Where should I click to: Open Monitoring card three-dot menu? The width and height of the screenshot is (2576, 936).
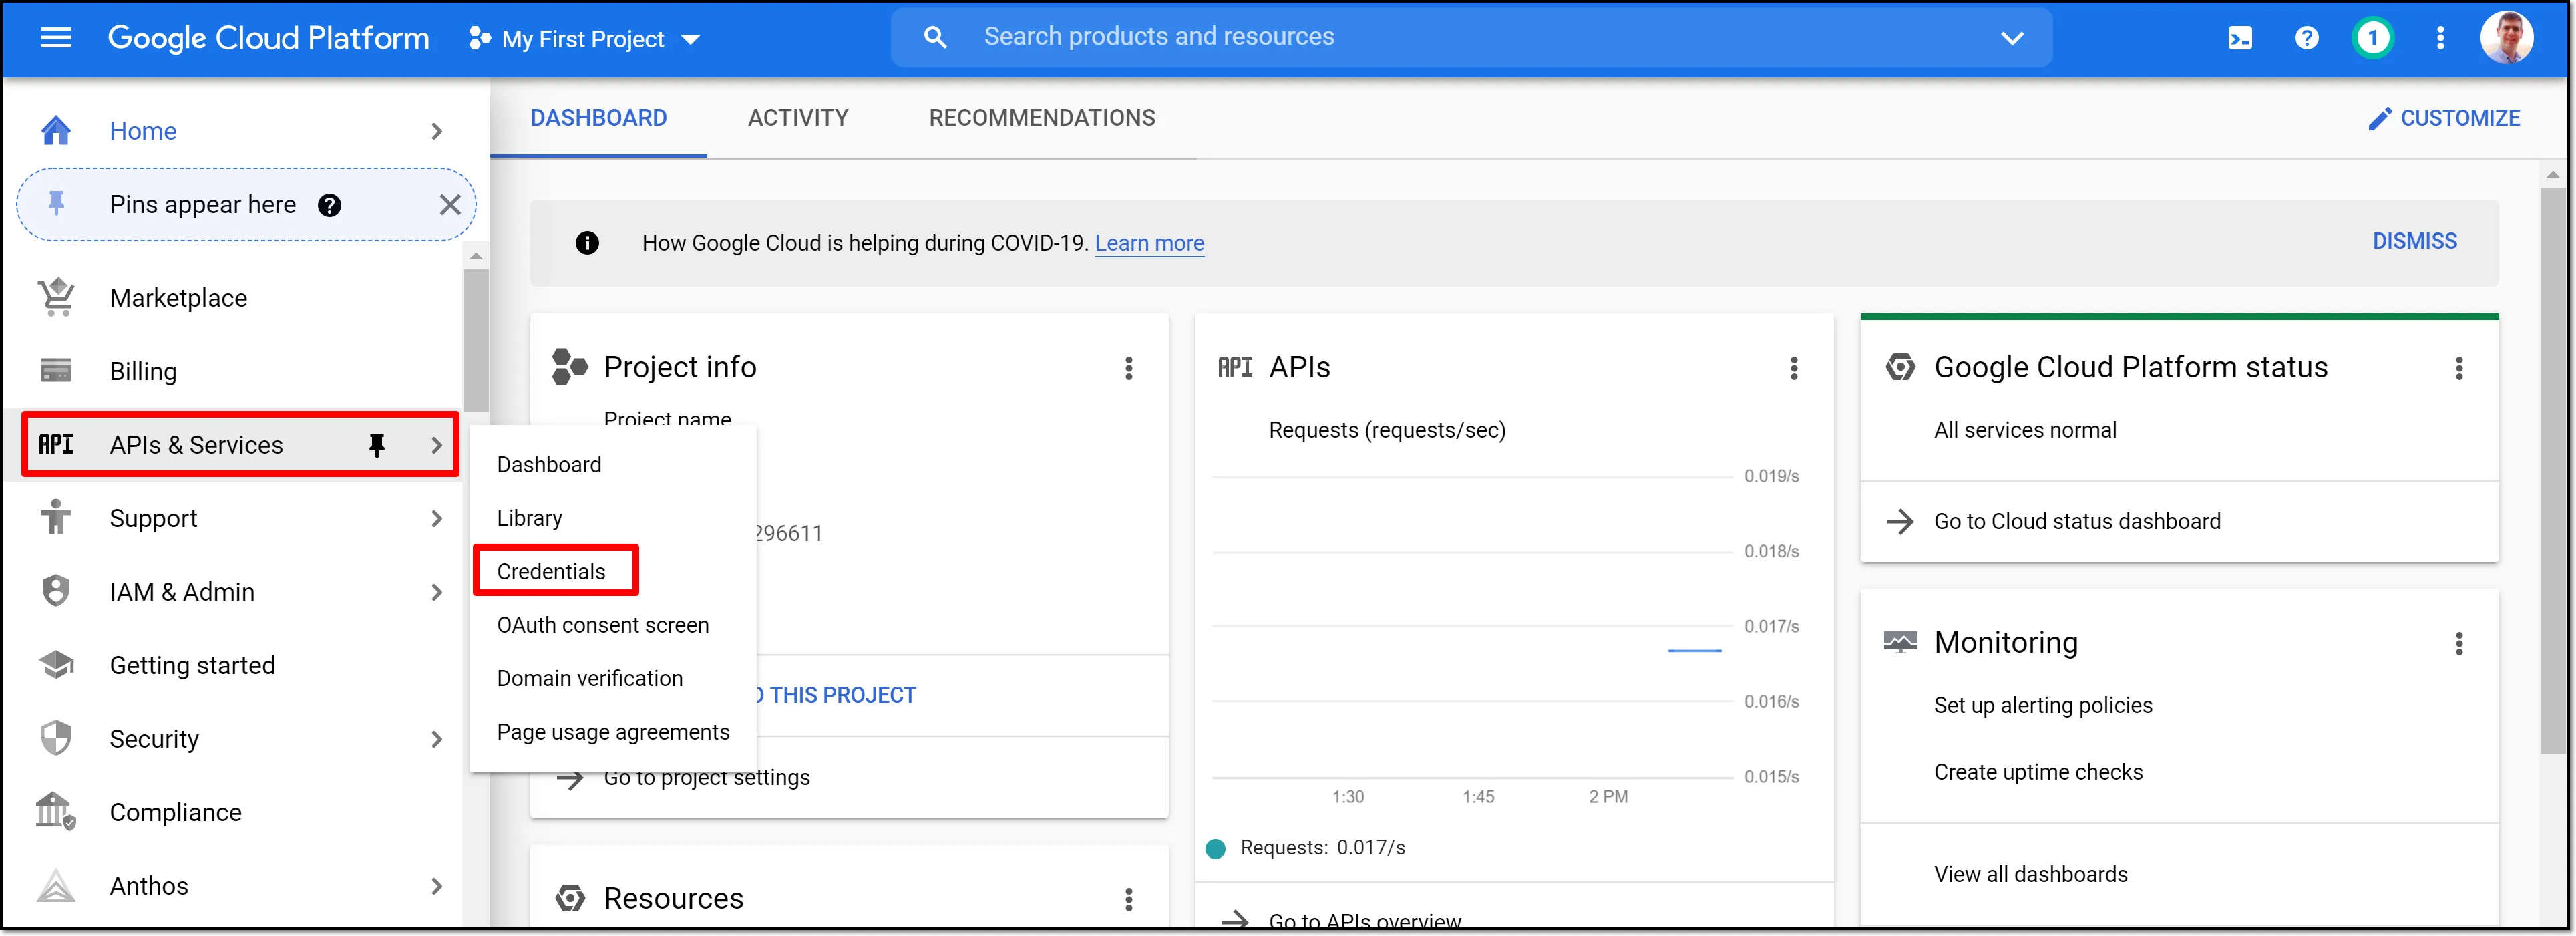pos(2458,643)
